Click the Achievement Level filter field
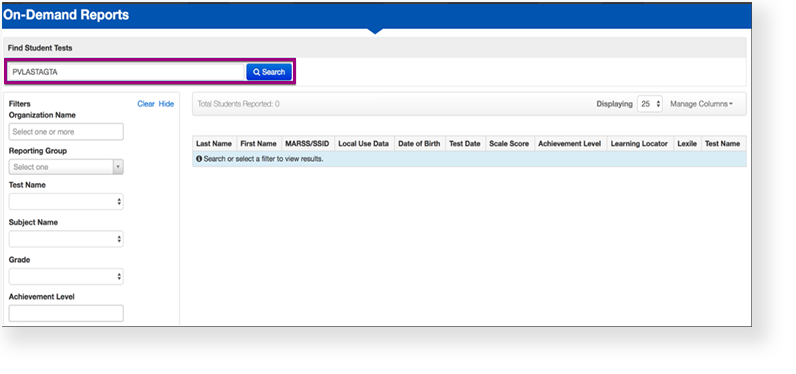Image resolution: width=796 pixels, height=374 pixels. click(66, 313)
